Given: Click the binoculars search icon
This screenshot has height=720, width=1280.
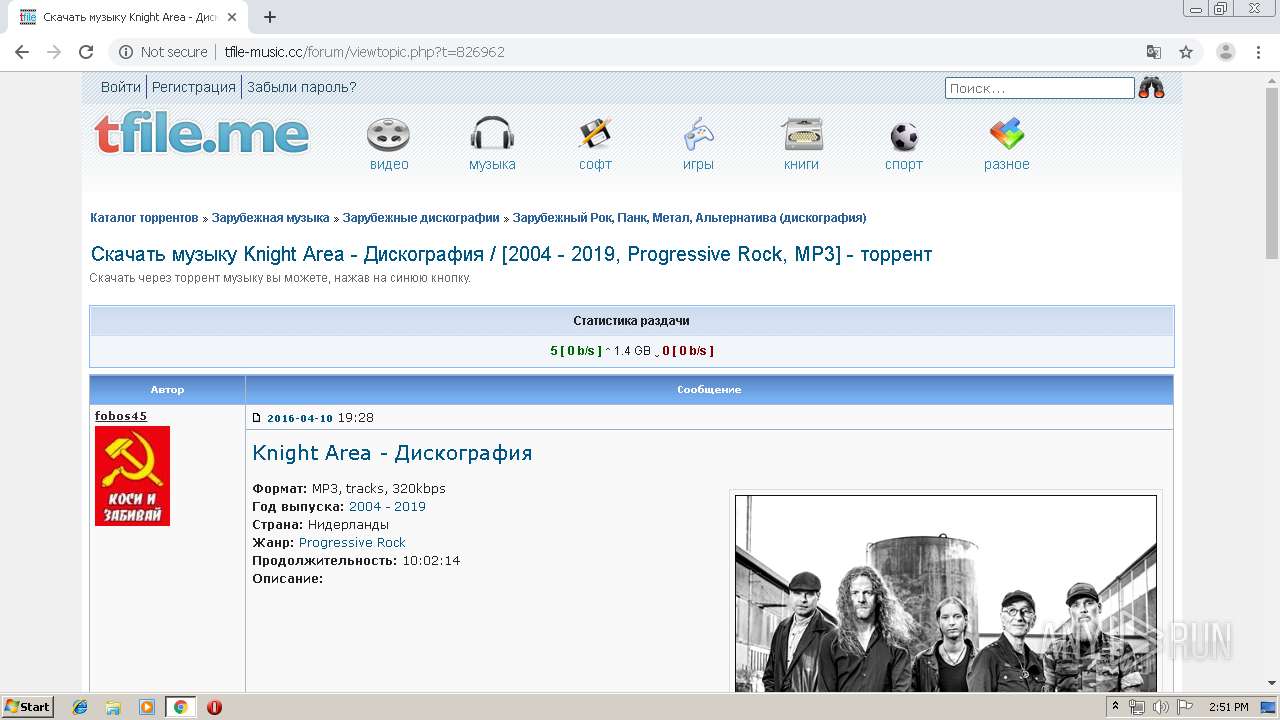Looking at the screenshot, I should [x=1151, y=88].
